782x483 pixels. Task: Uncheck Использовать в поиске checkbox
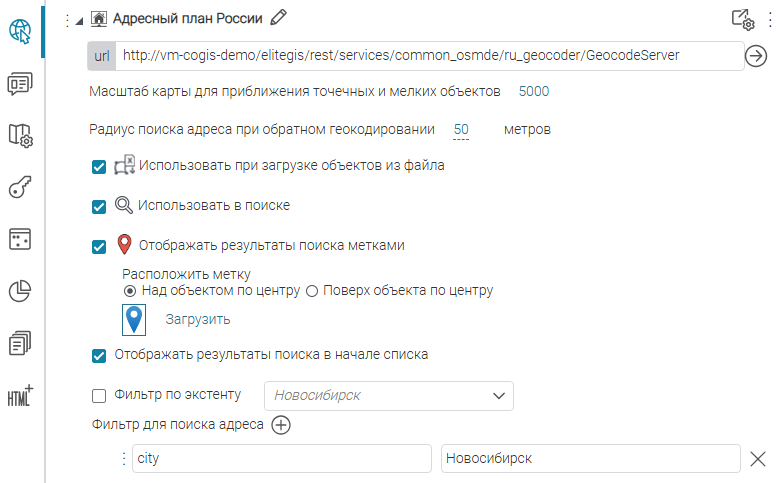click(99, 206)
